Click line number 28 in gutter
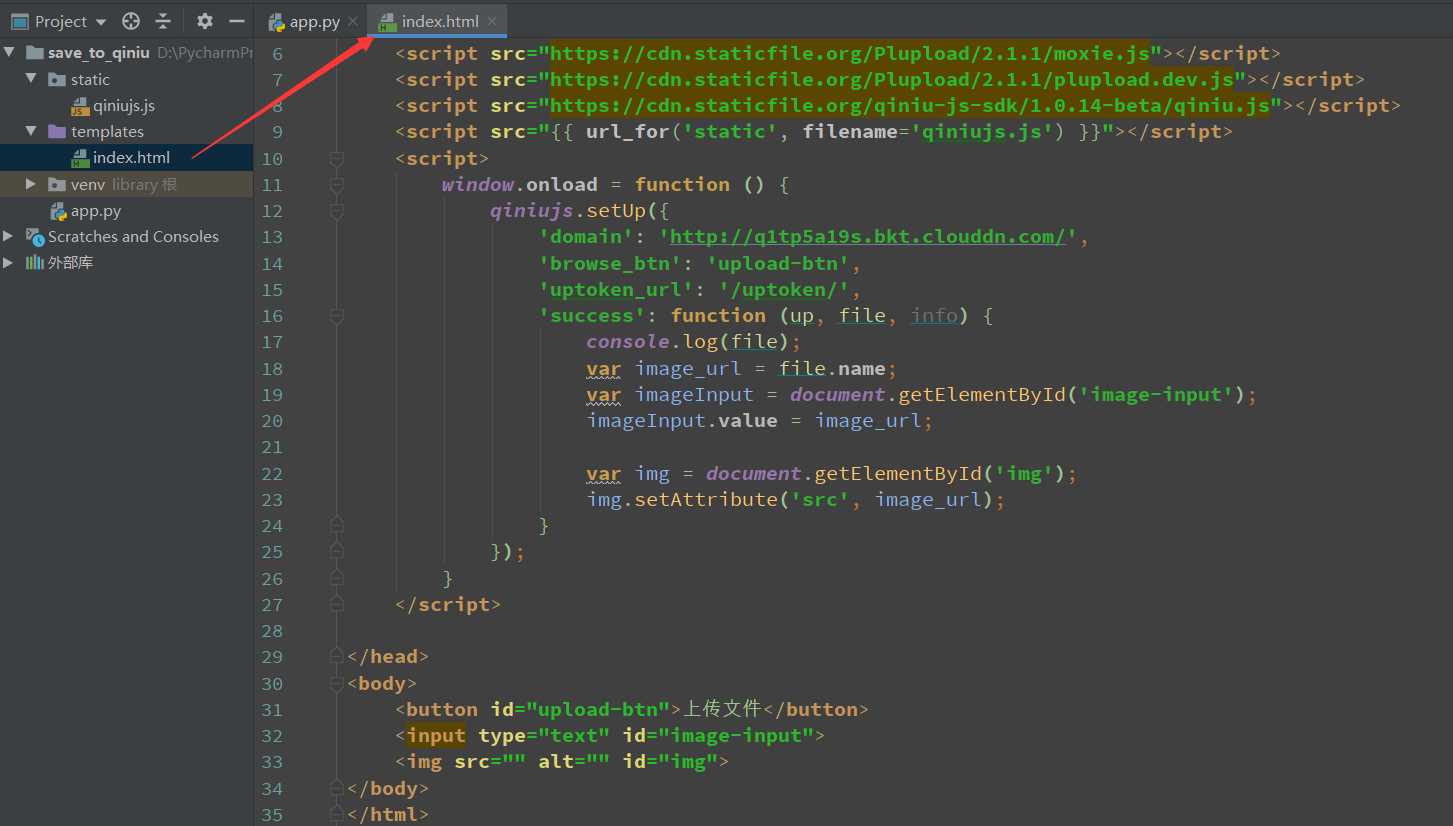1453x826 pixels. 272,631
